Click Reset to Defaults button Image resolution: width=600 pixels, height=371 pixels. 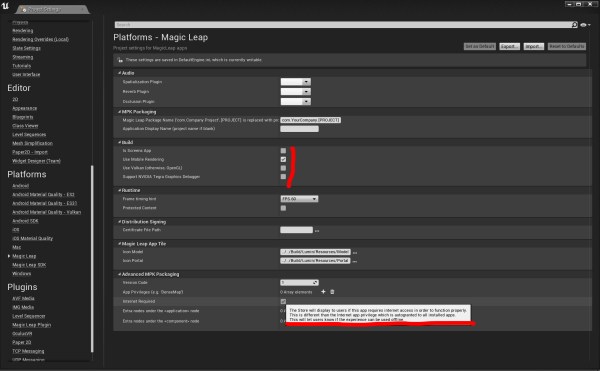566,46
